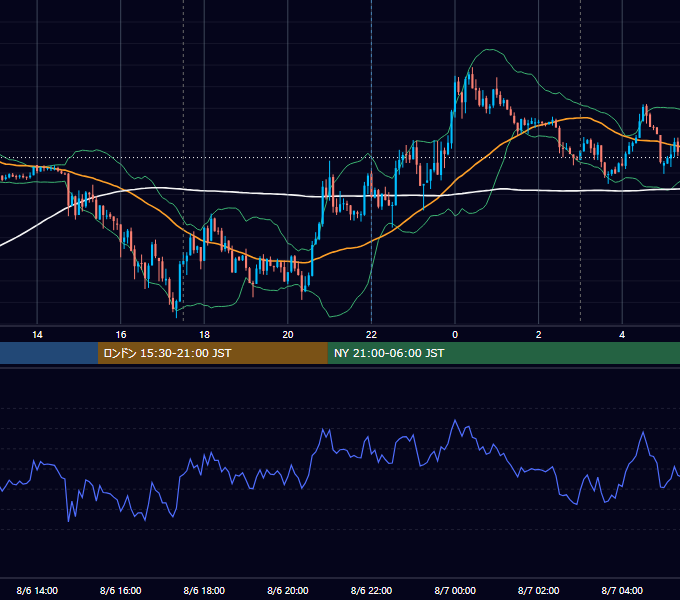This screenshot has height=600, width=680.
Task: Click the 8/6 18:00 indicator axis label
Action: (204, 590)
